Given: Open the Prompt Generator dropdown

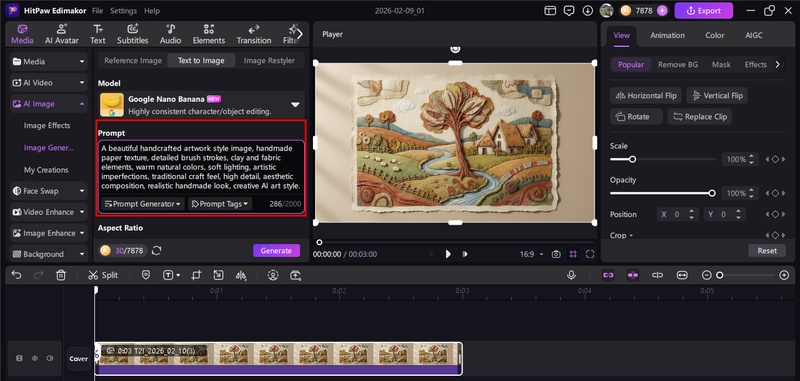Looking at the screenshot, I should coord(142,204).
